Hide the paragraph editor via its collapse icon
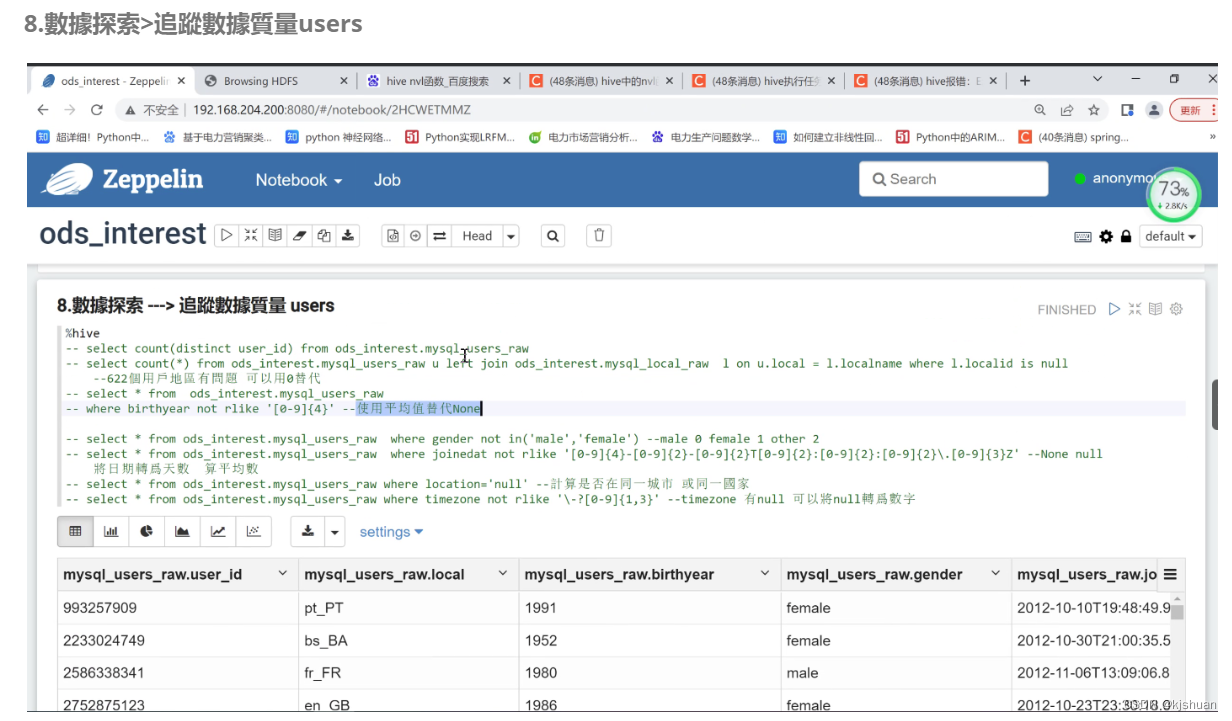1232x721 pixels. (1135, 309)
